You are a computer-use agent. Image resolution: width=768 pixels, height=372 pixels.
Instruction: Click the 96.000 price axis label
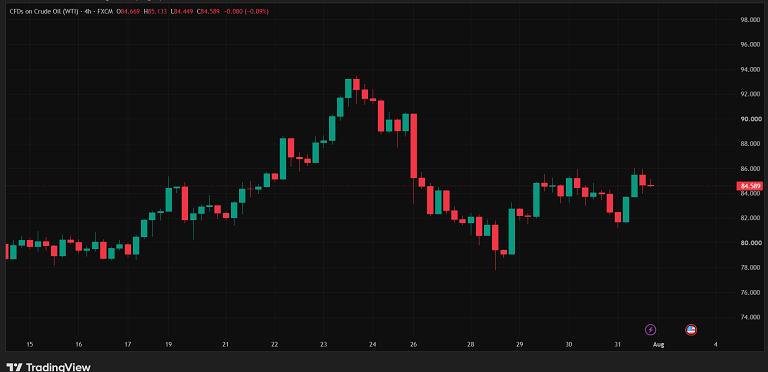750,45
